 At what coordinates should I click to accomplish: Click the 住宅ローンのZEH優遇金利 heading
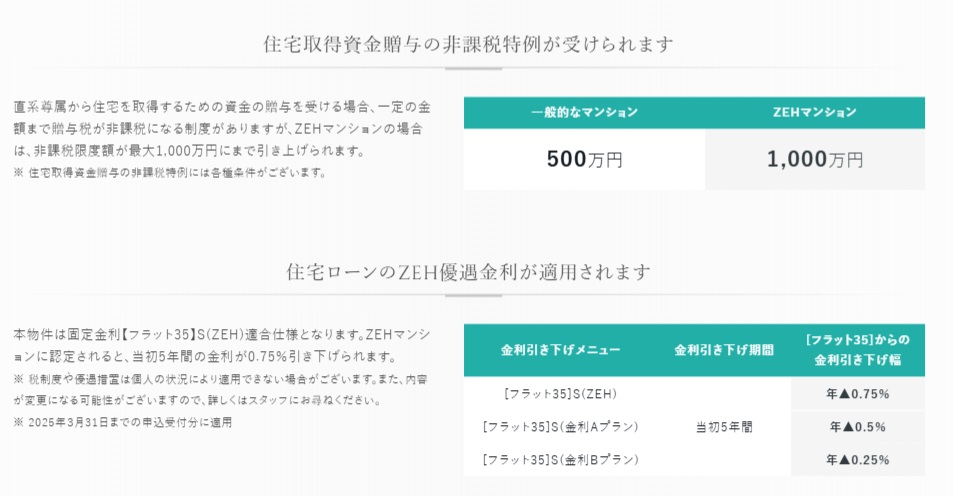[468, 272]
